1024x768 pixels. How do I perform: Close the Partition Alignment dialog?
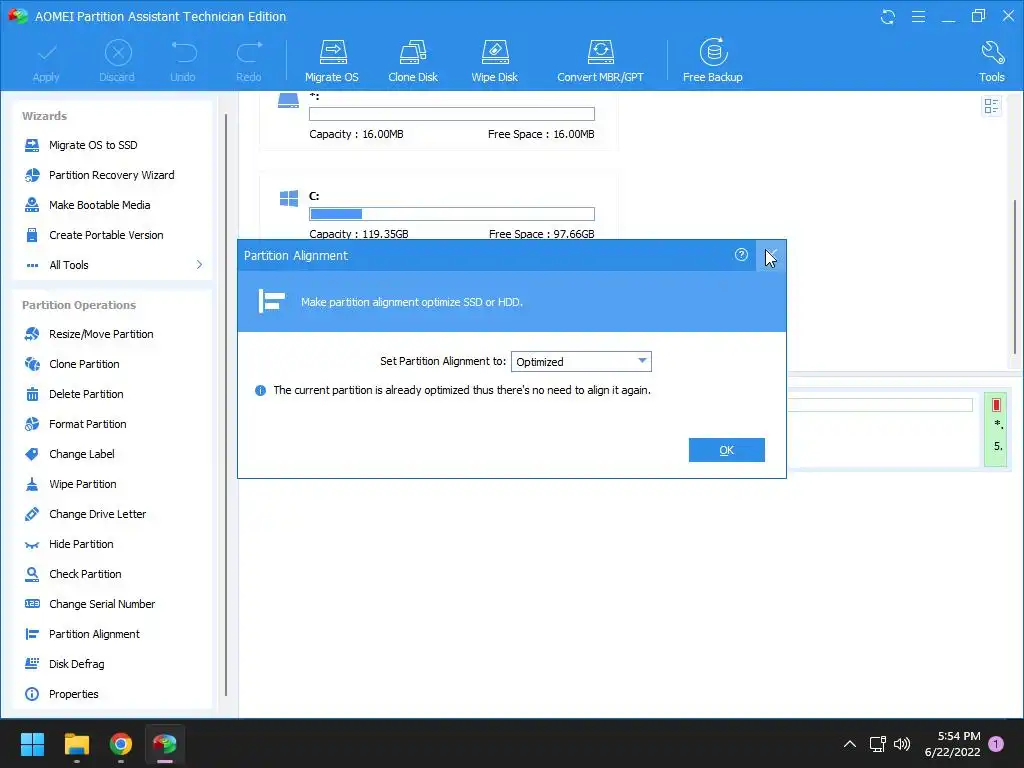click(771, 255)
